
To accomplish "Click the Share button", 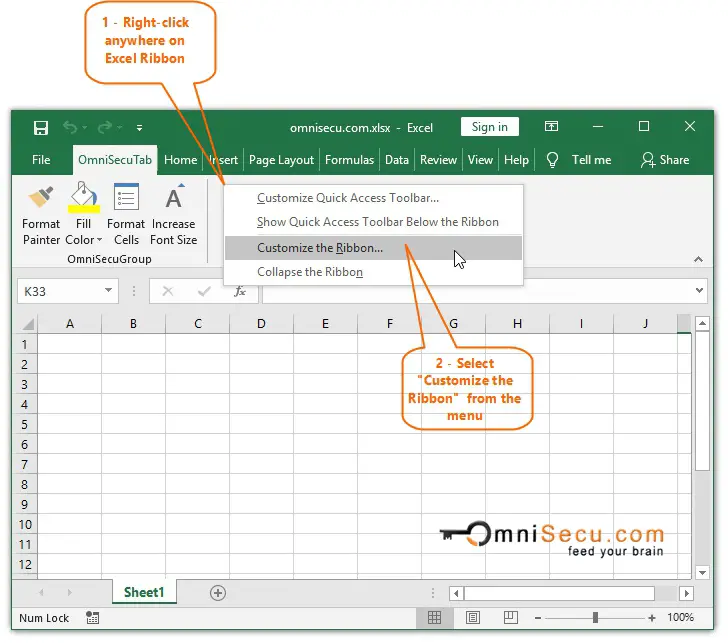I will pyautogui.click(x=665, y=160).
